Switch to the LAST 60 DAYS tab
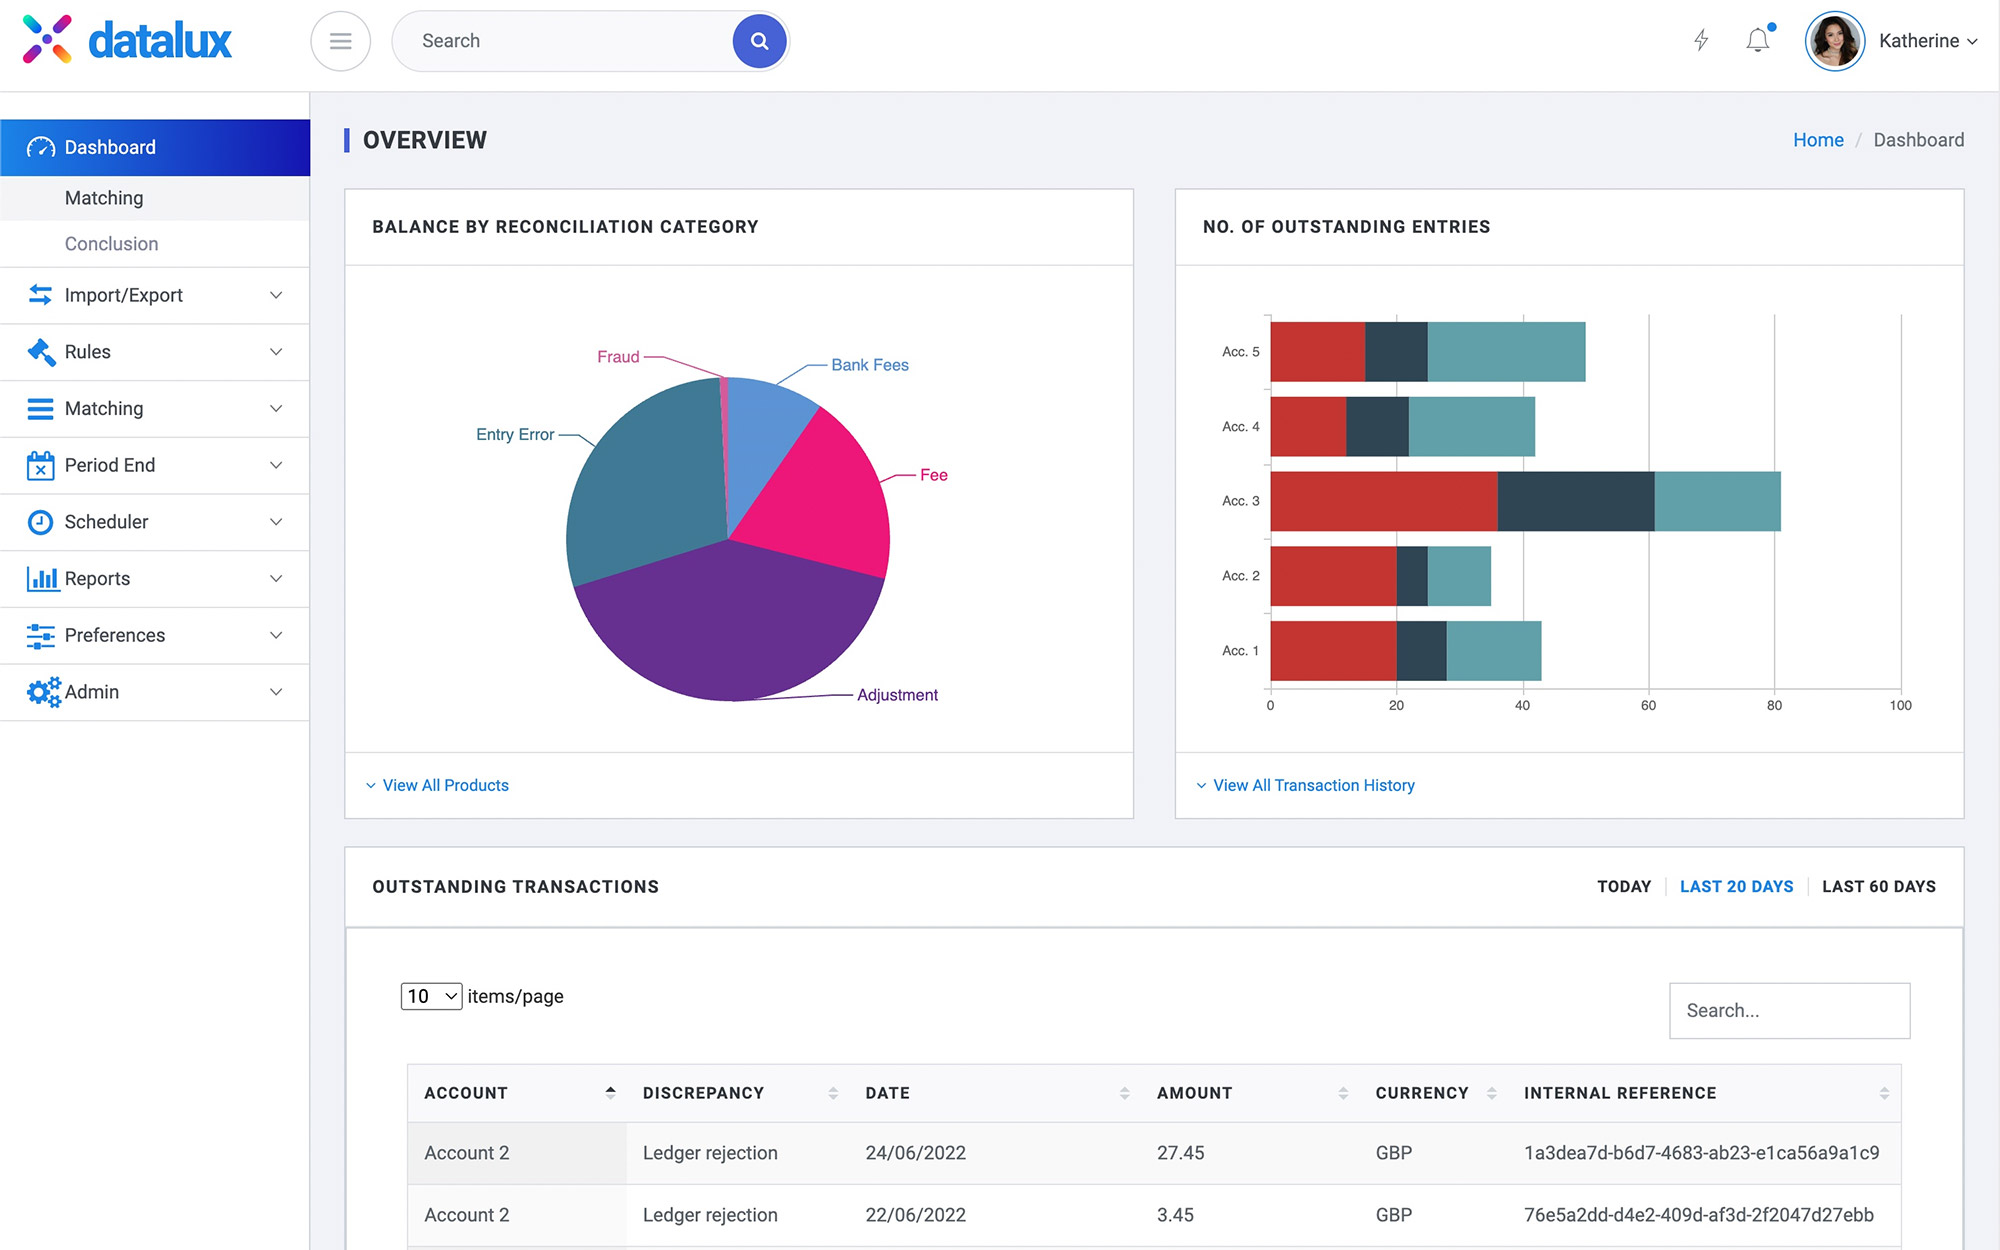 click(x=1878, y=886)
